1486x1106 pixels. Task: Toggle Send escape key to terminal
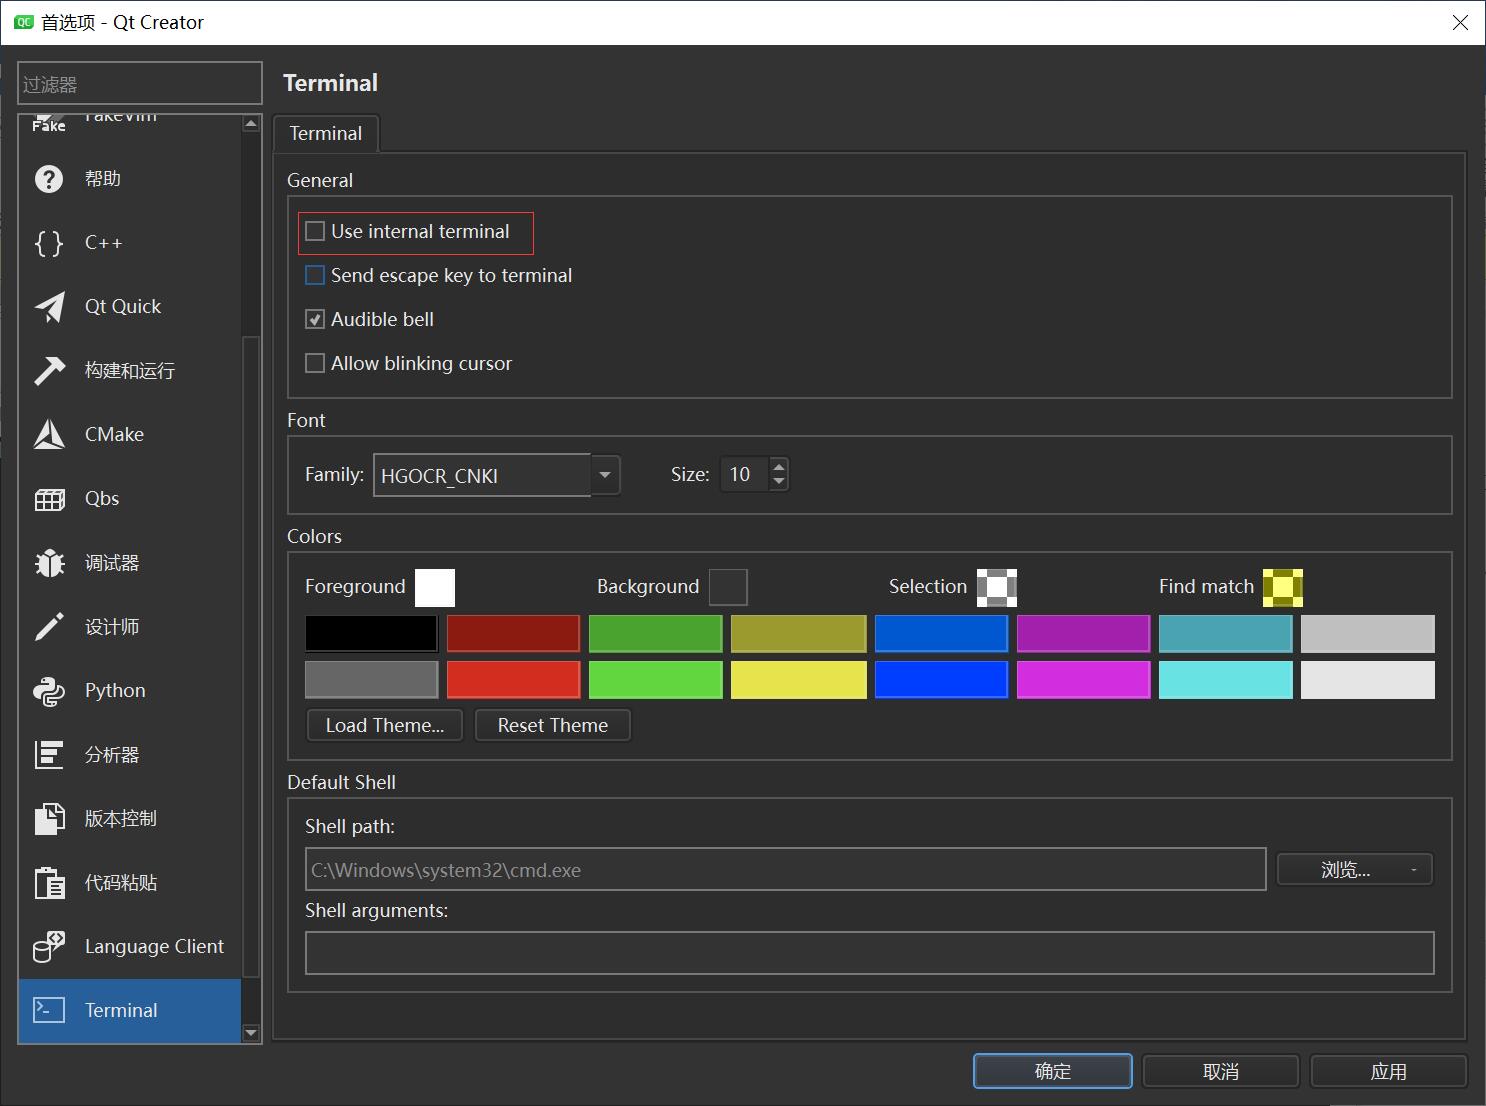315,275
